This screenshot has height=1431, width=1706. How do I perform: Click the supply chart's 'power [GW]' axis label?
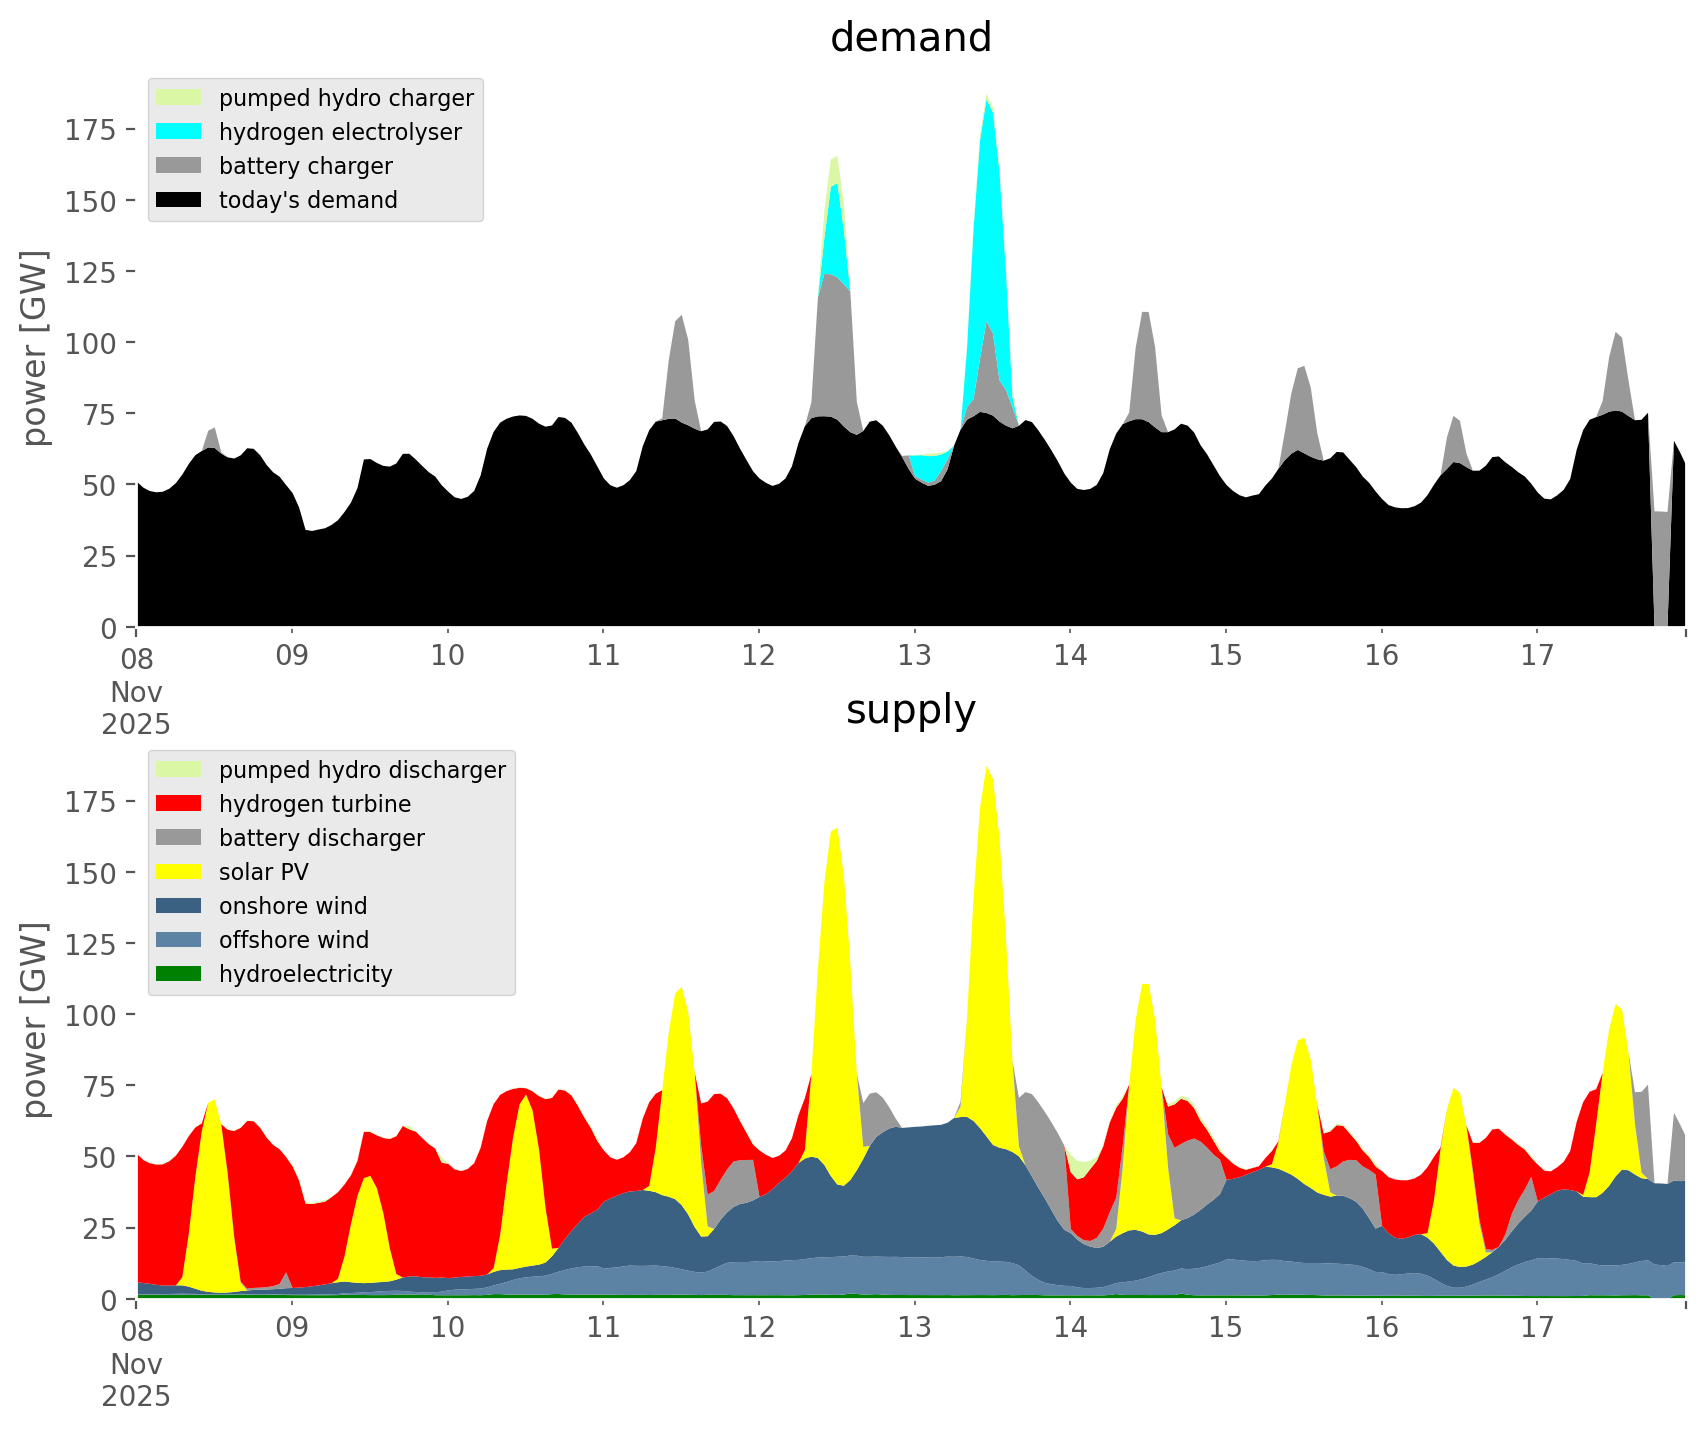coord(35,1020)
